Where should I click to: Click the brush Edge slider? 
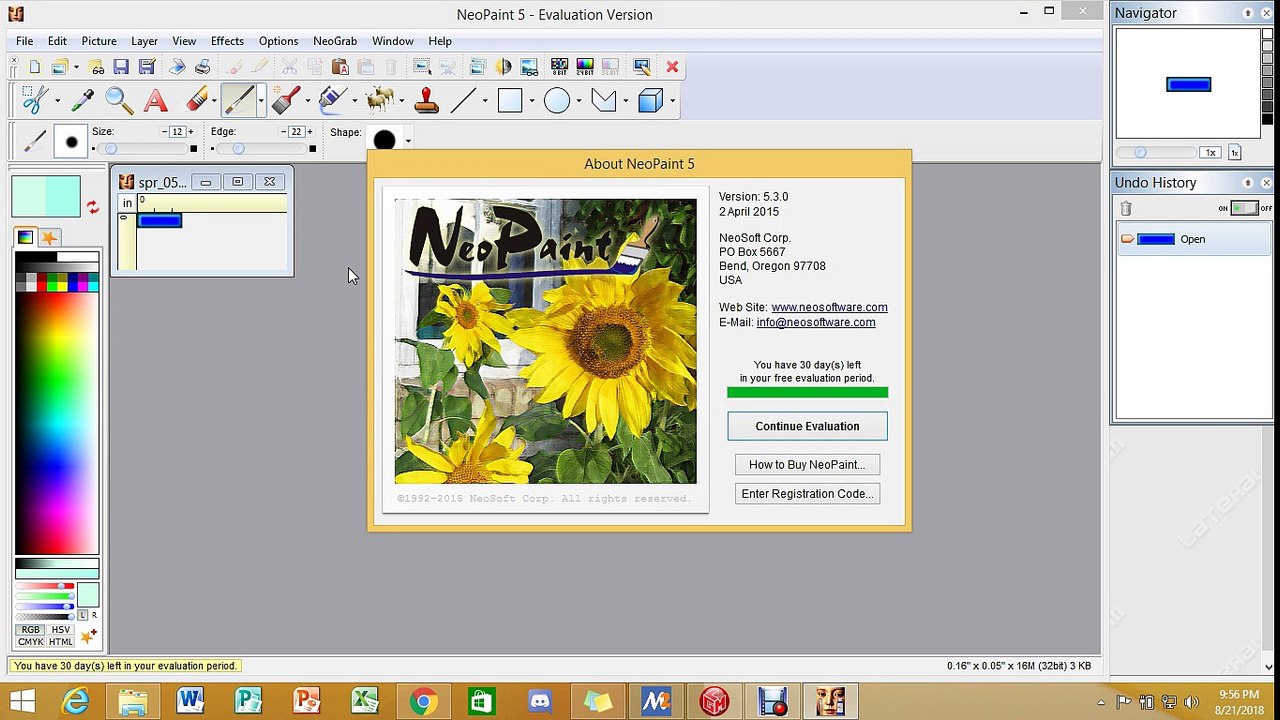tap(261, 149)
